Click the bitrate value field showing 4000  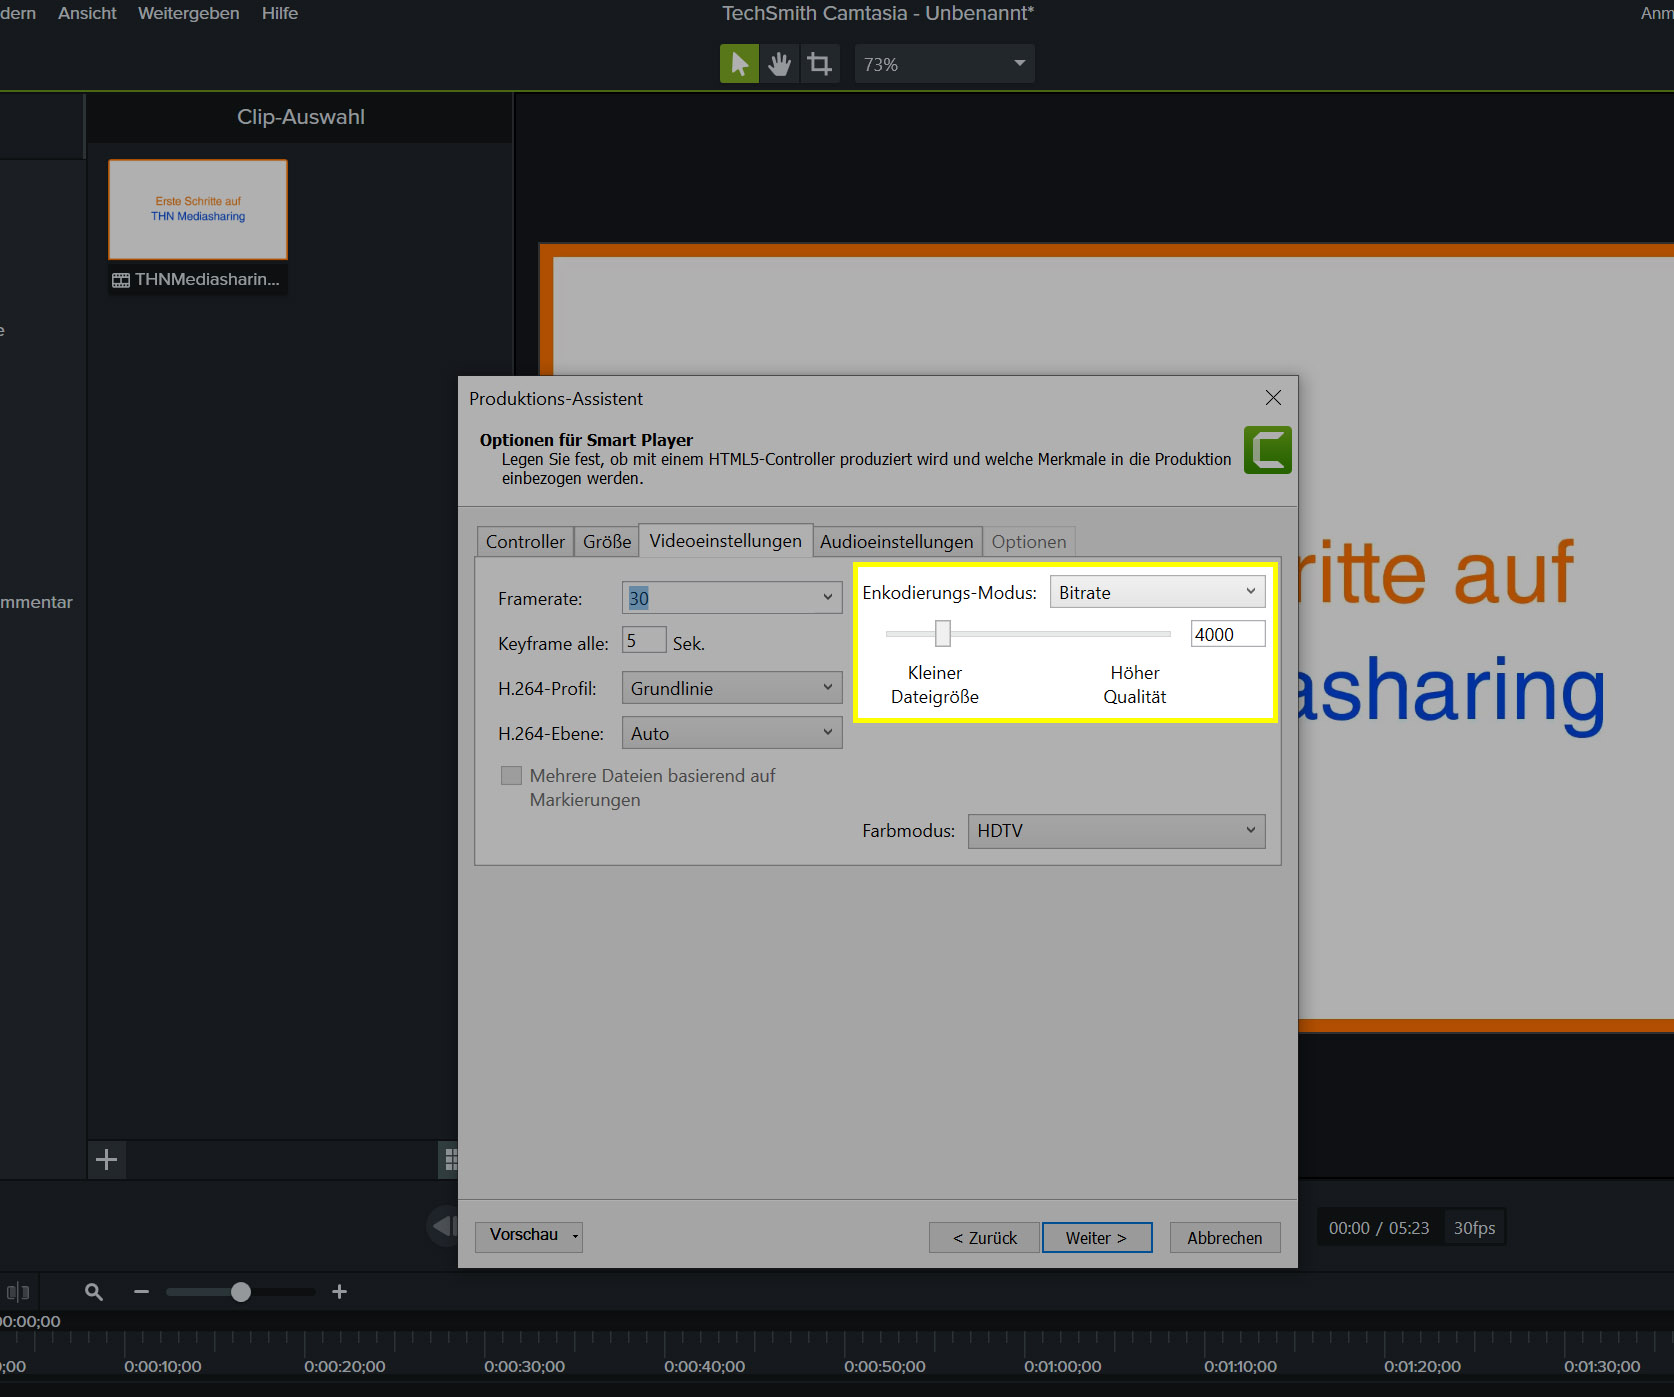pyautogui.click(x=1227, y=634)
